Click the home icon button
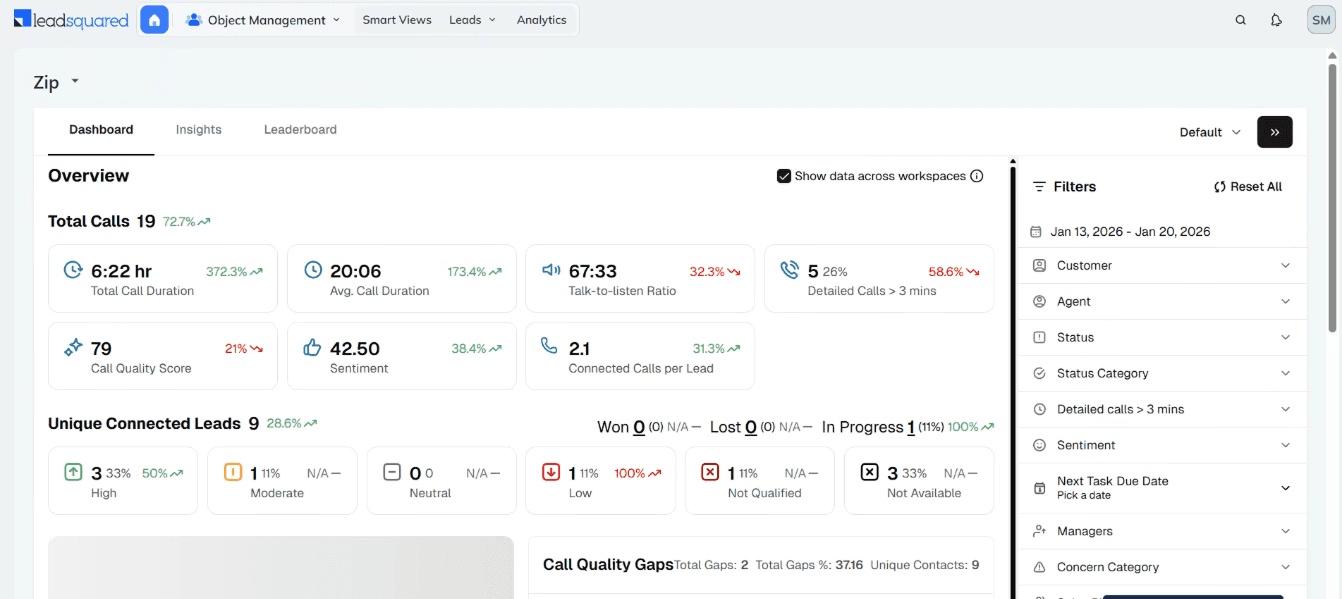The height and width of the screenshot is (599, 1342). pos(154,19)
